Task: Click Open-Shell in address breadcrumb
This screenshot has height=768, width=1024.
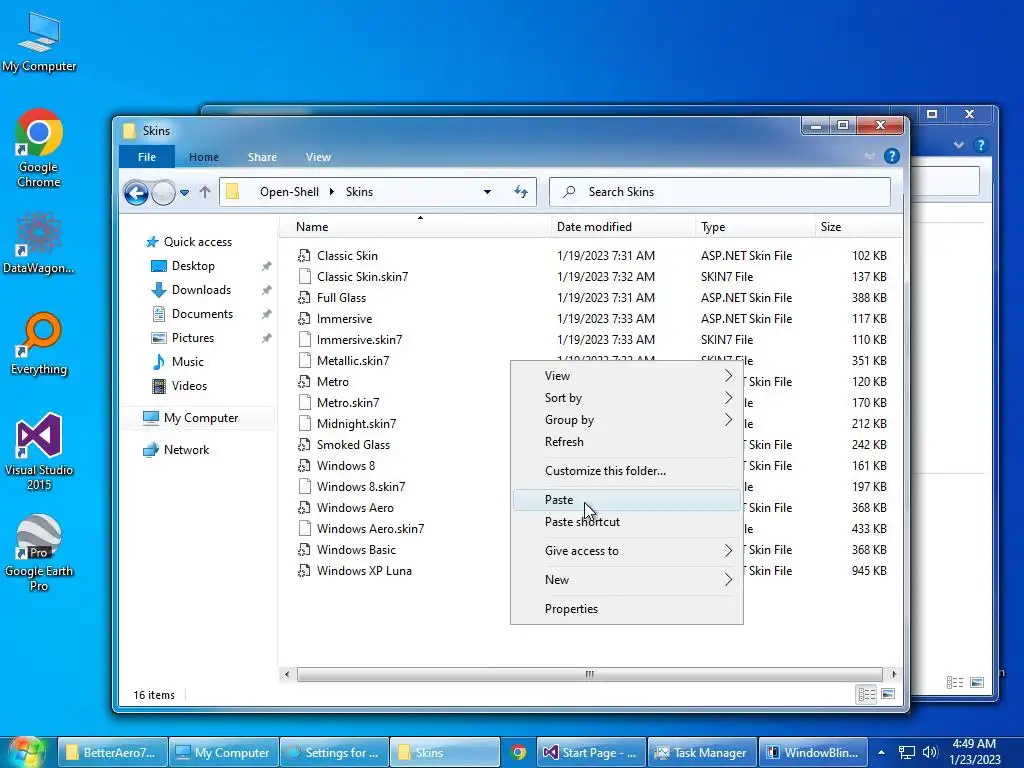Action: click(x=289, y=192)
